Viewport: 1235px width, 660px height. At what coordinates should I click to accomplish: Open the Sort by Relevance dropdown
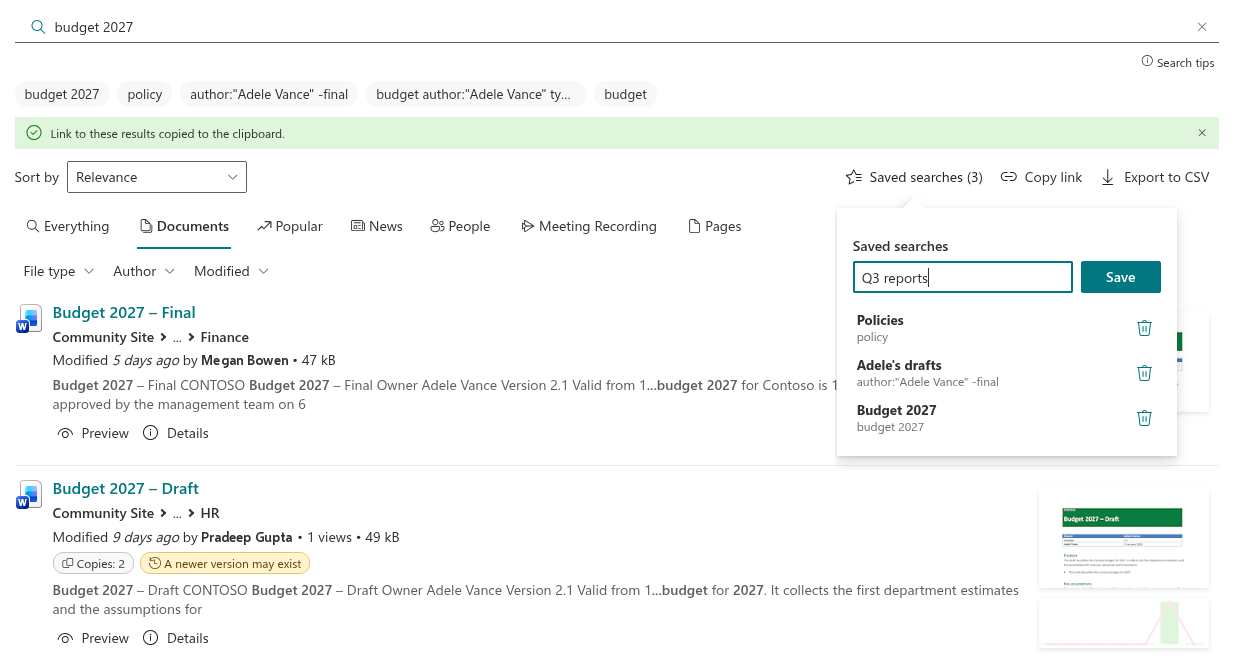(x=157, y=177)
